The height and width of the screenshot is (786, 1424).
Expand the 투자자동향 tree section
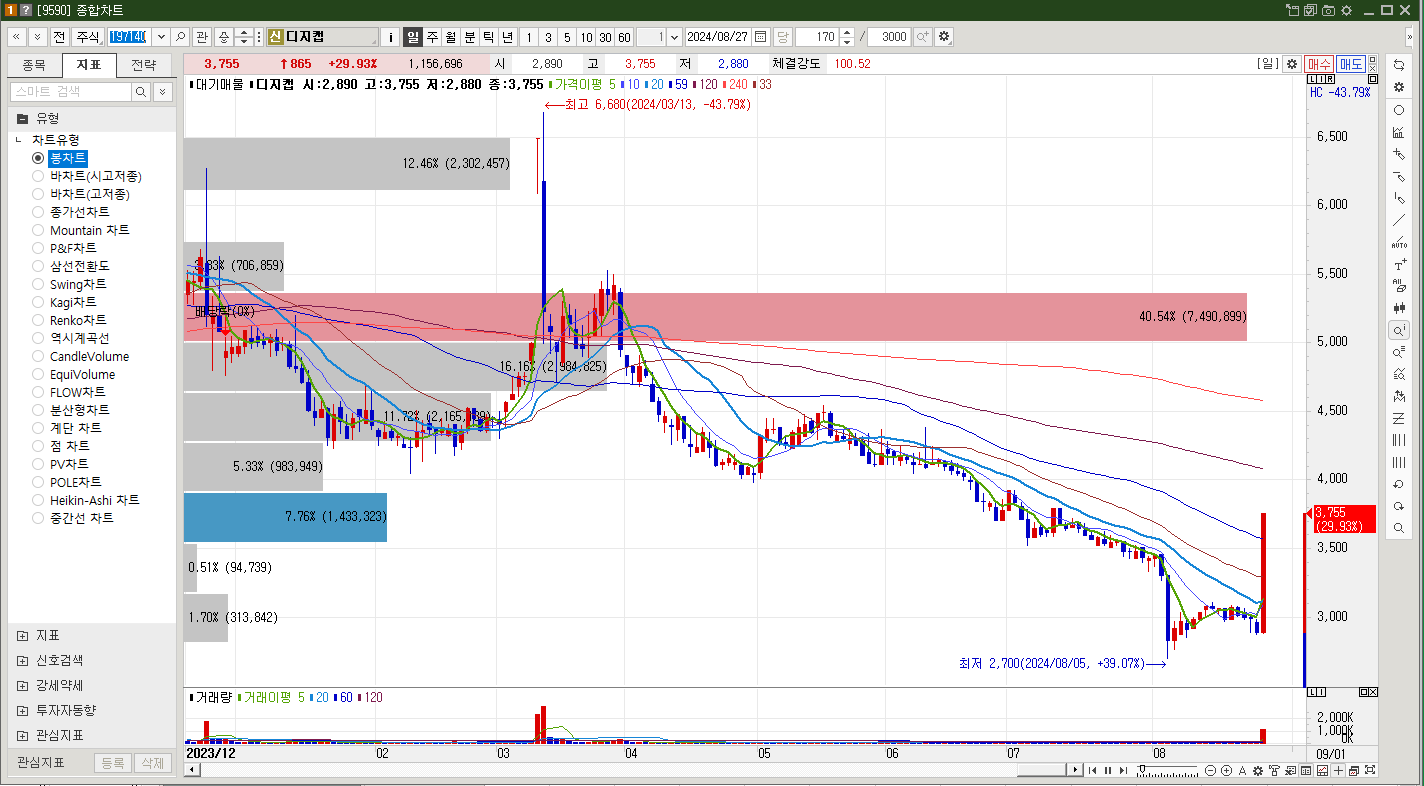pyautogui.click(x=22, y=710)
